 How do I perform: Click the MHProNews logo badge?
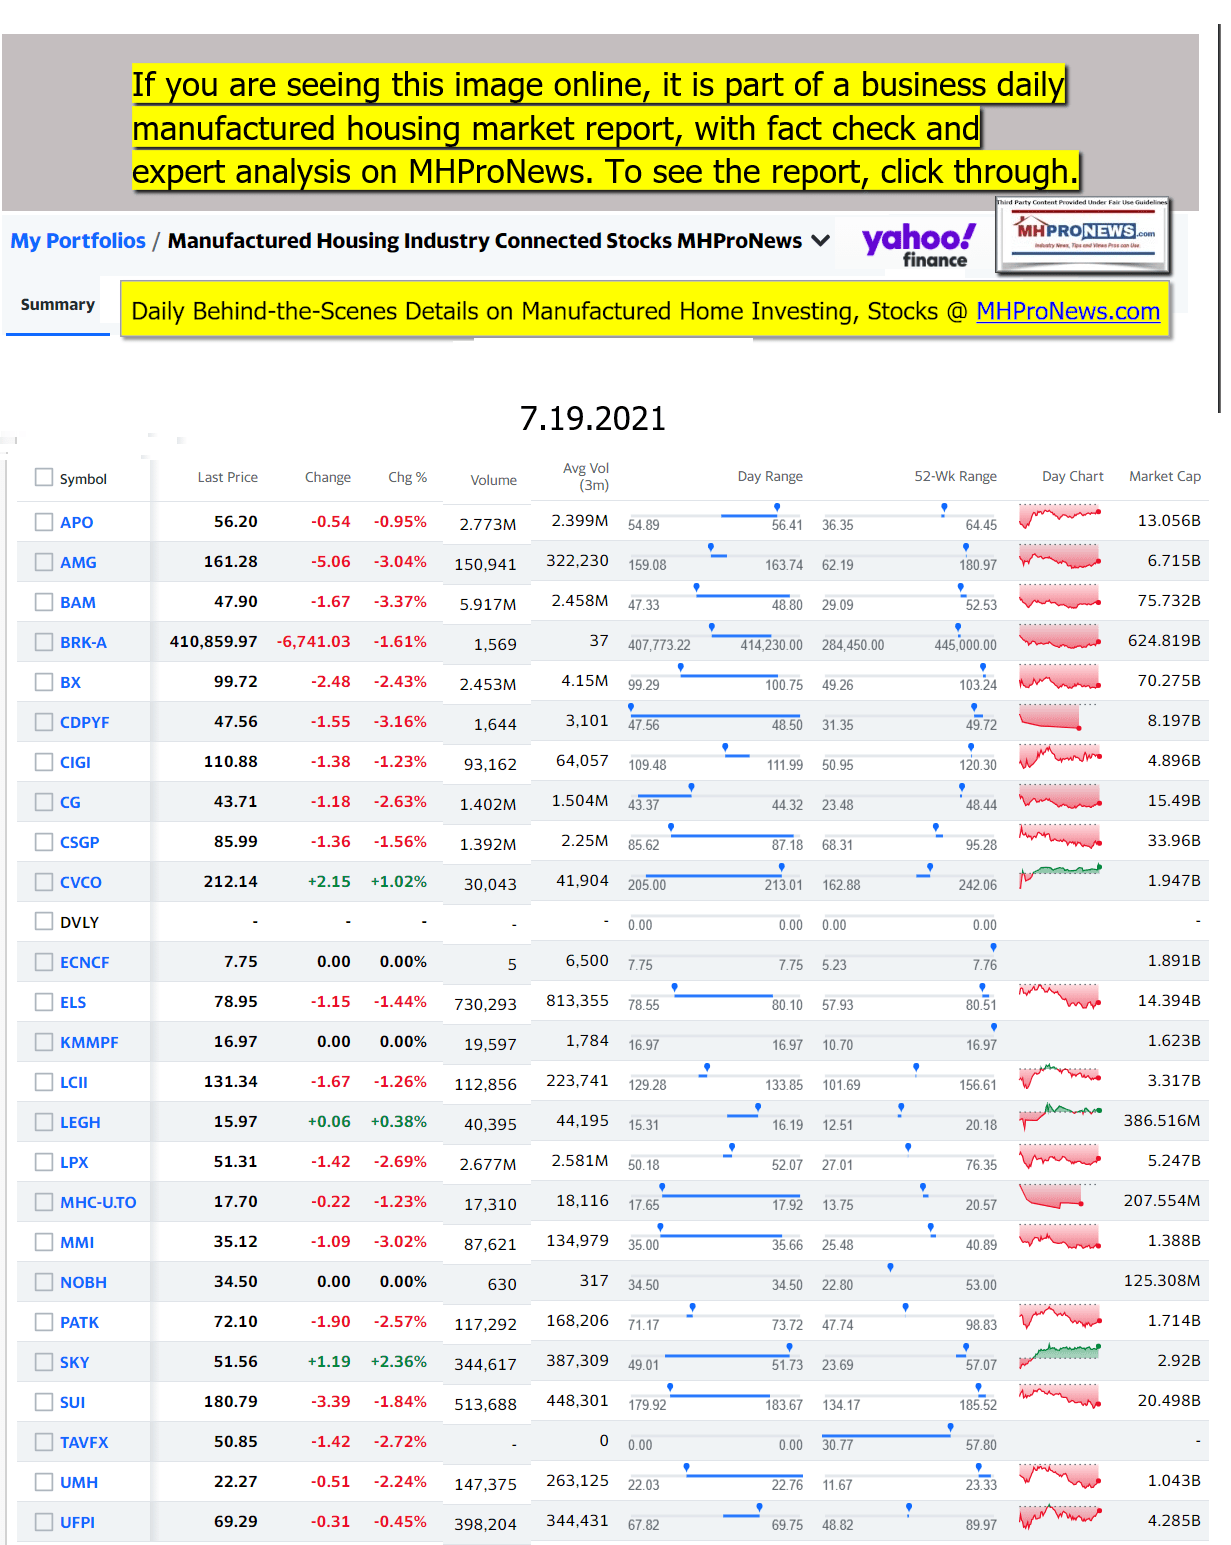1083,236
